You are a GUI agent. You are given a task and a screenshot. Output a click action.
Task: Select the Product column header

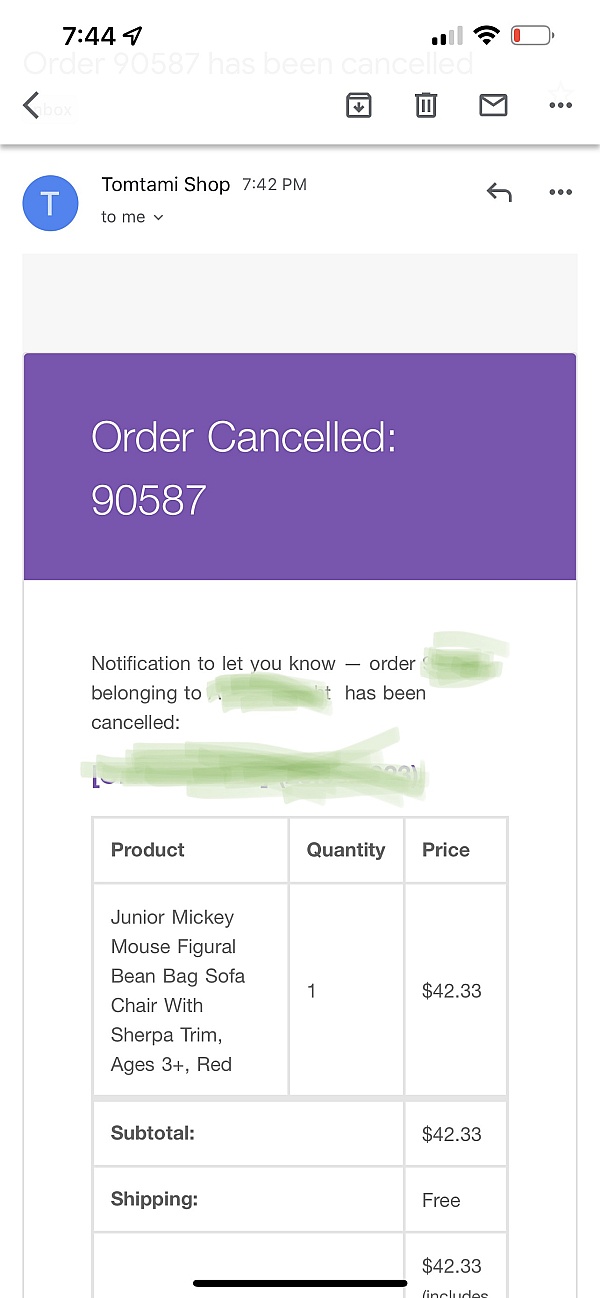[x=148, y=850]
